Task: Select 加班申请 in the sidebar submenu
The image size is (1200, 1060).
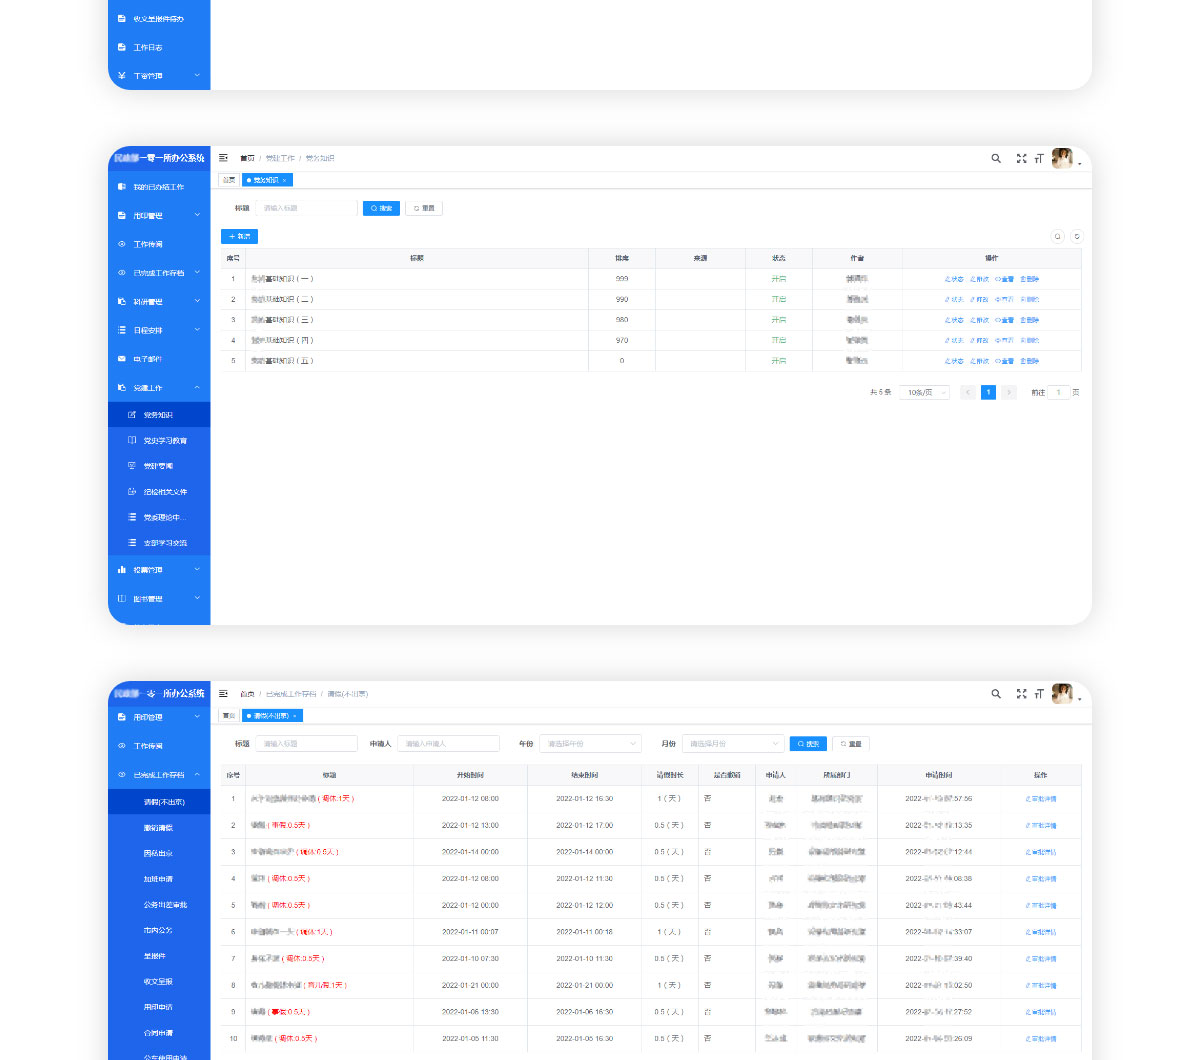Action: (x=158, y=879)
